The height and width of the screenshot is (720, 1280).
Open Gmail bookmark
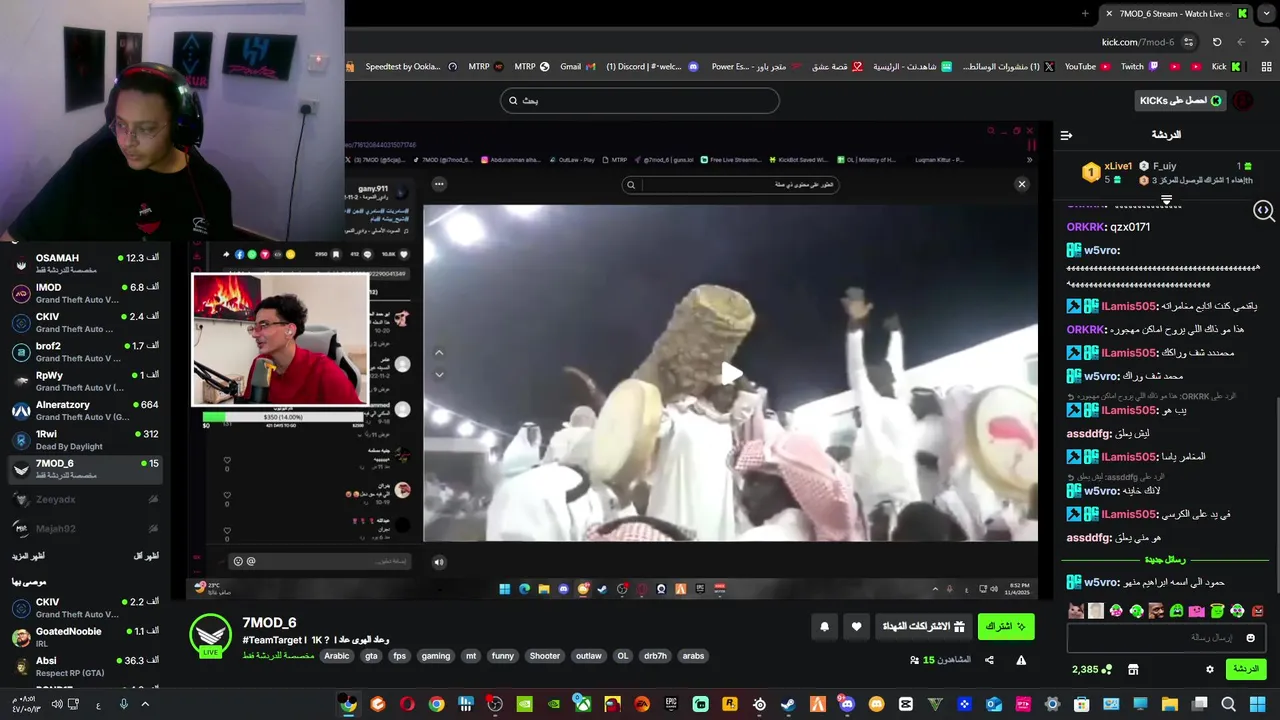[x=578, y=67]
